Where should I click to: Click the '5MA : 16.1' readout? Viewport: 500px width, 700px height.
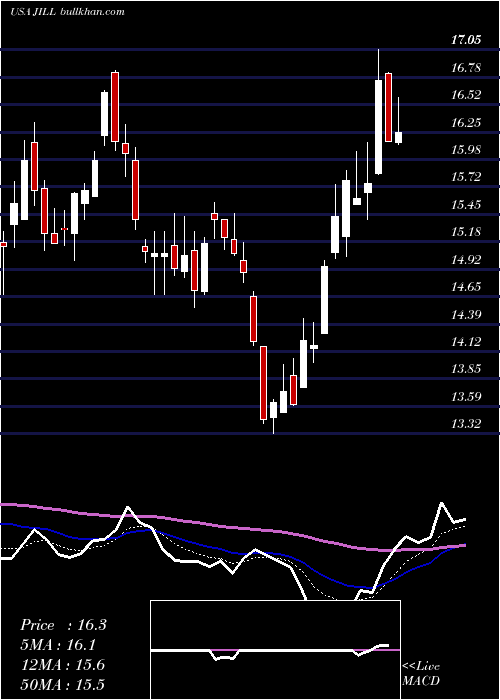[x=58, y=646]
